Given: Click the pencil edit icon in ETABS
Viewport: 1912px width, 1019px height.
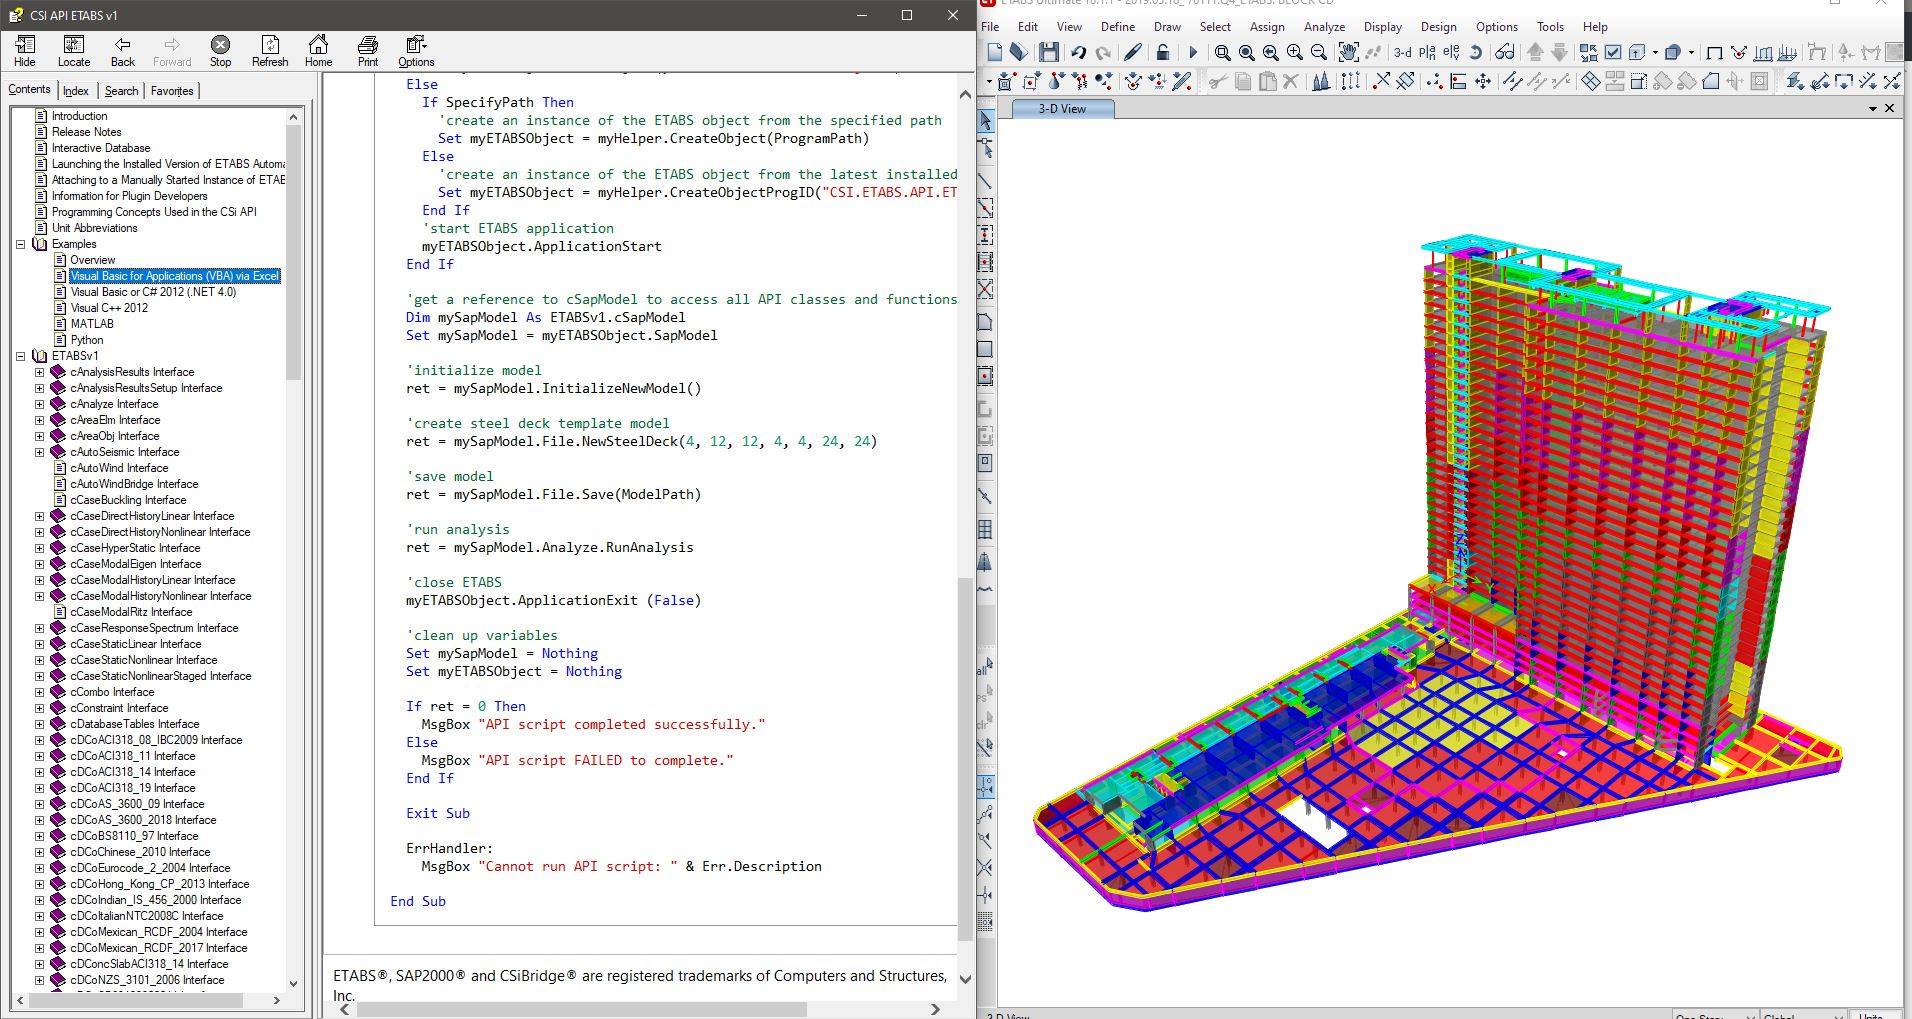Looking at the screenshot, I should click(1133, 52).
